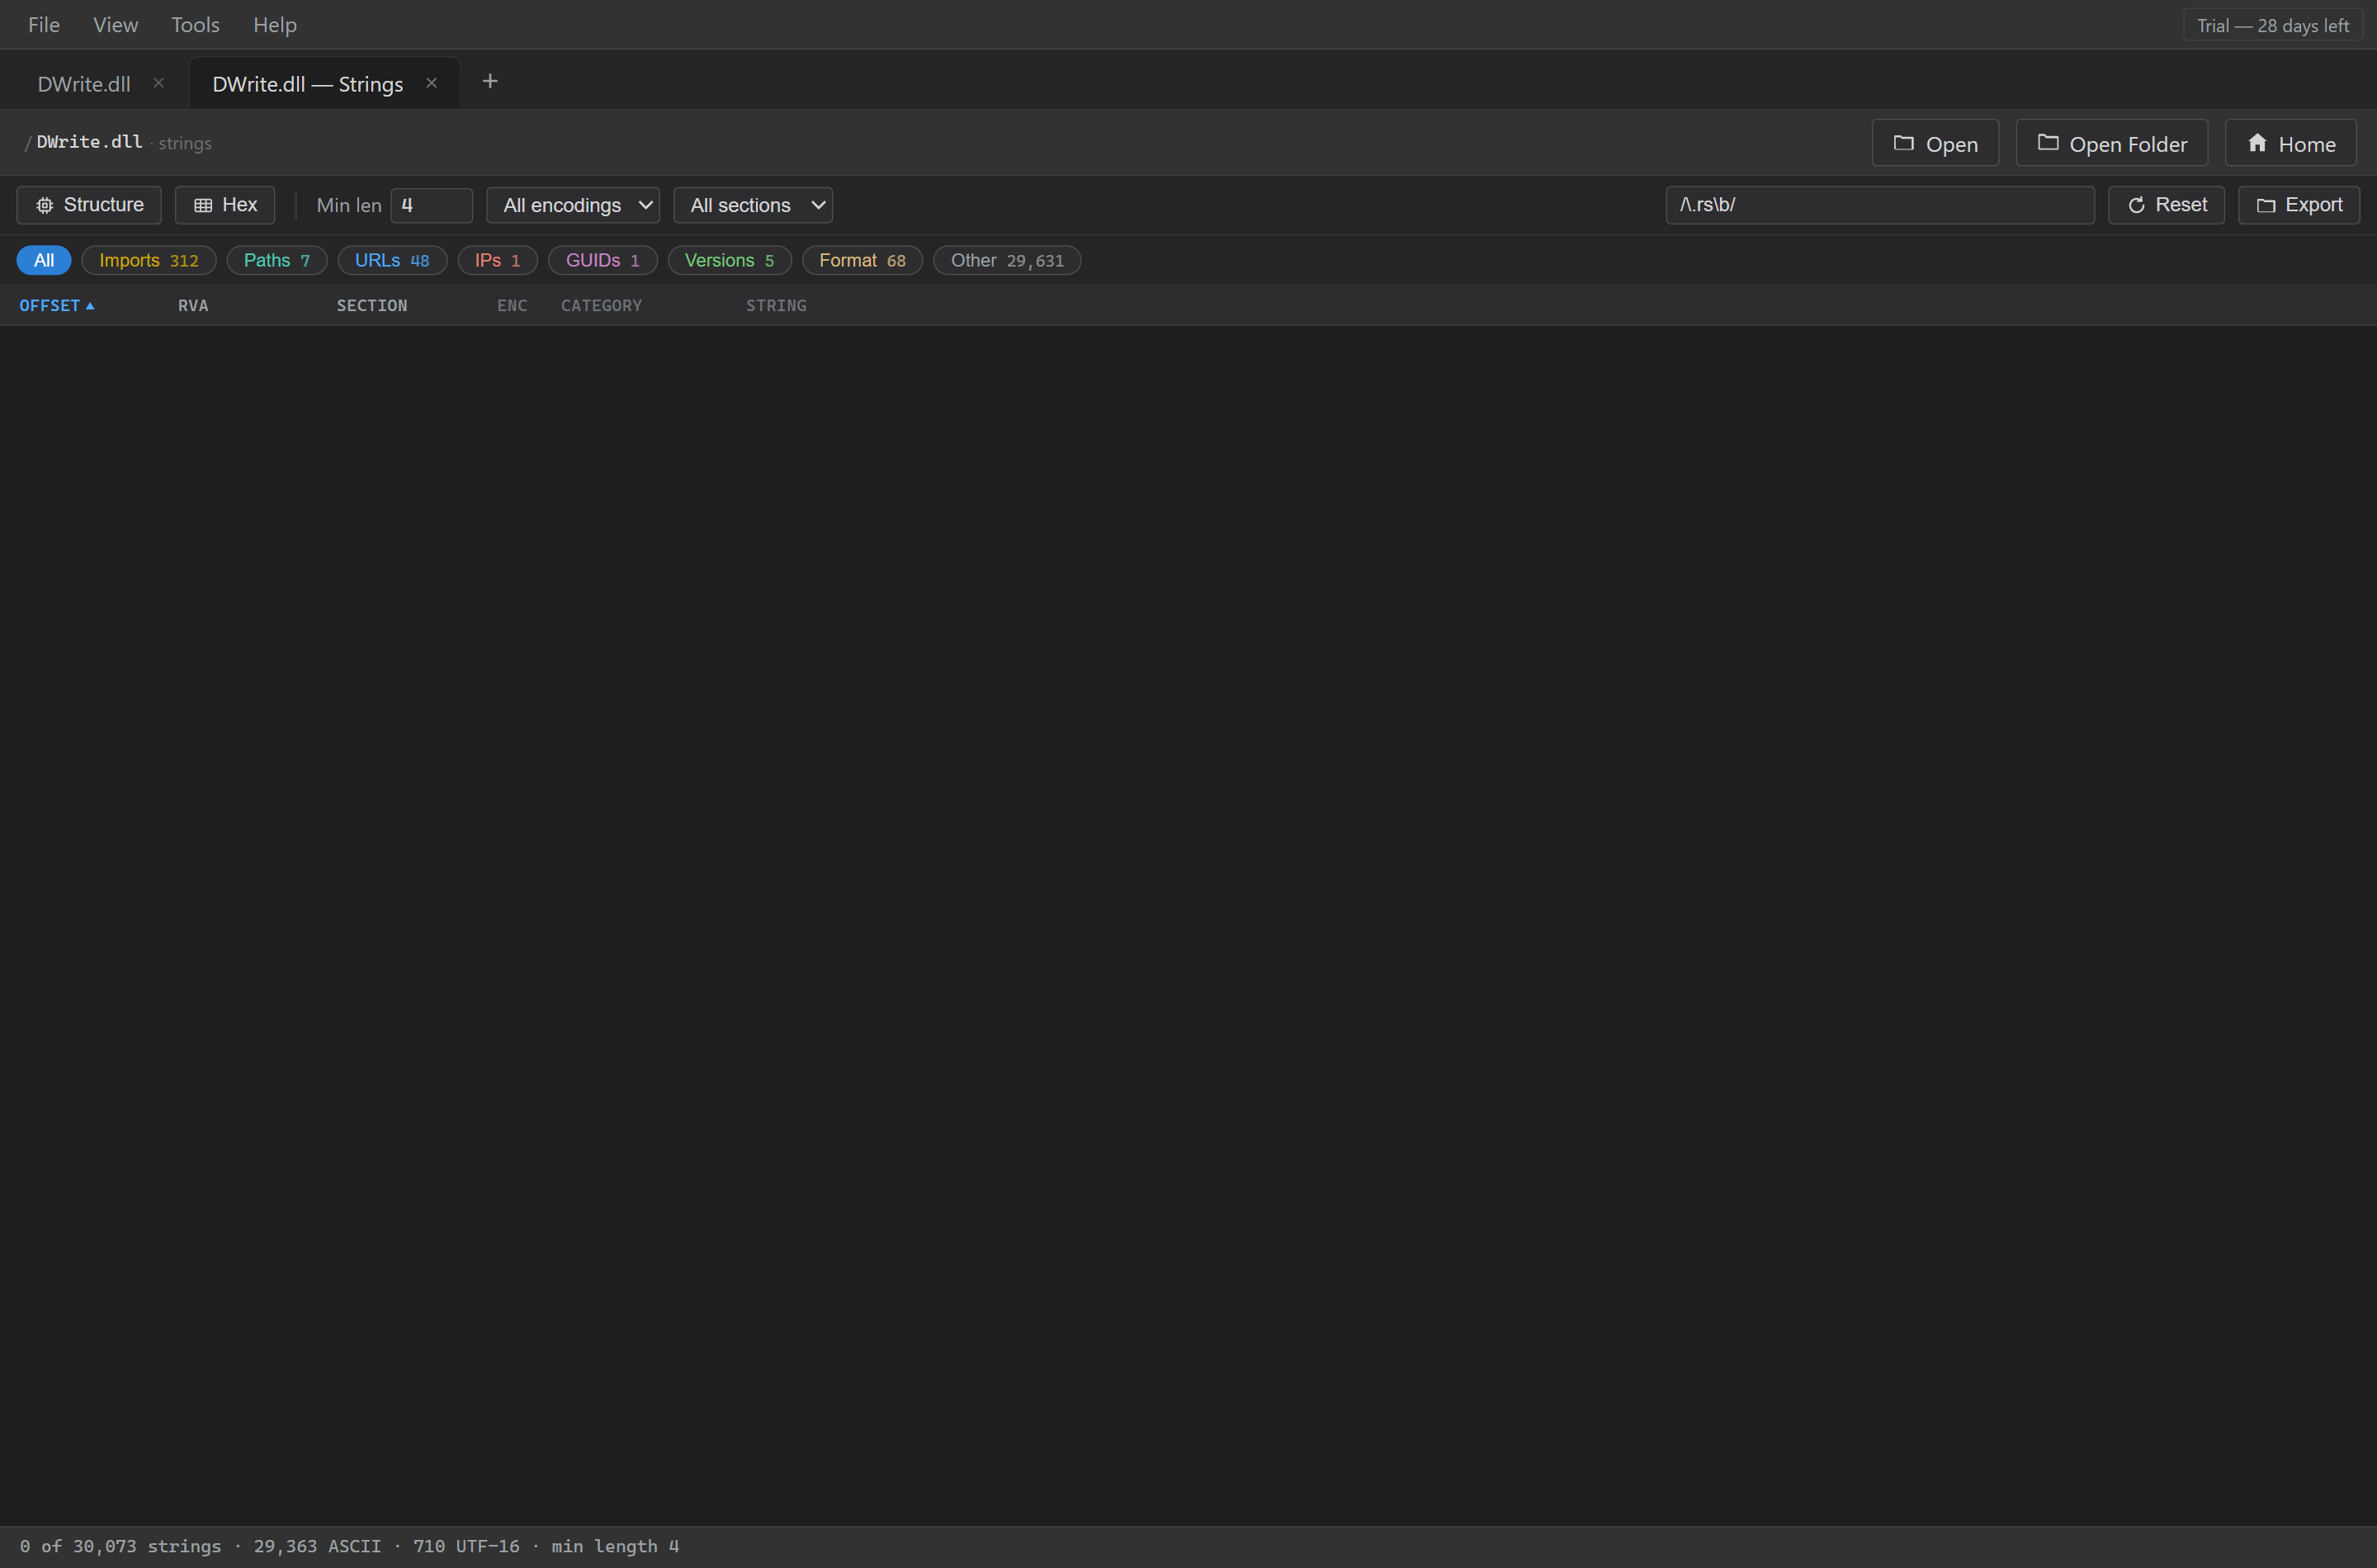Click the Trial 28 days left badge
The image size is (2377, 1568).
[x=2272, y=26]
